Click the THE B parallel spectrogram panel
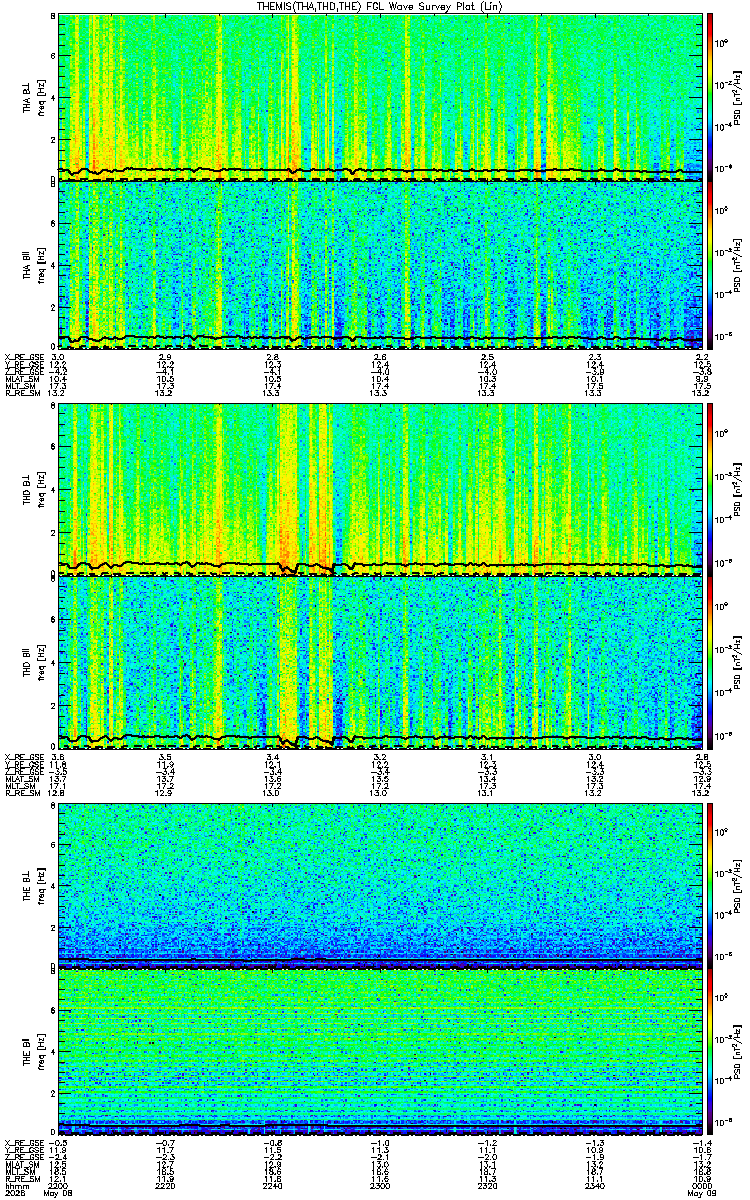The width and height of the screenshot is (750, 1200). coord(380,1052)
